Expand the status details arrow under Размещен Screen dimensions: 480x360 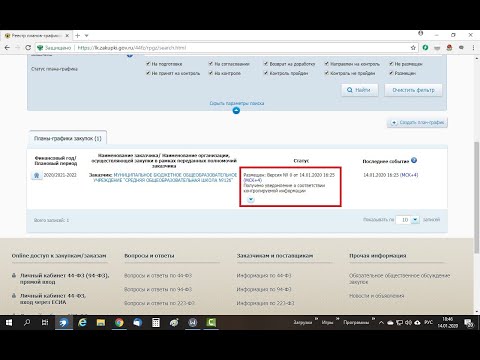[x=251, y=199]
